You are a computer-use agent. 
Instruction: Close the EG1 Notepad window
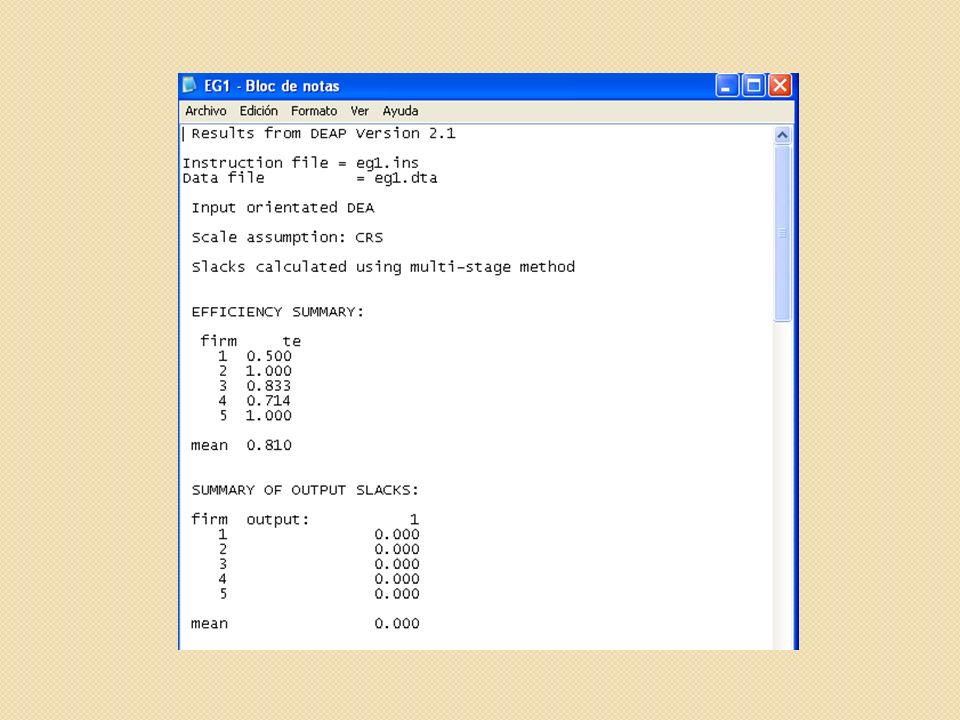click(780, 86)
